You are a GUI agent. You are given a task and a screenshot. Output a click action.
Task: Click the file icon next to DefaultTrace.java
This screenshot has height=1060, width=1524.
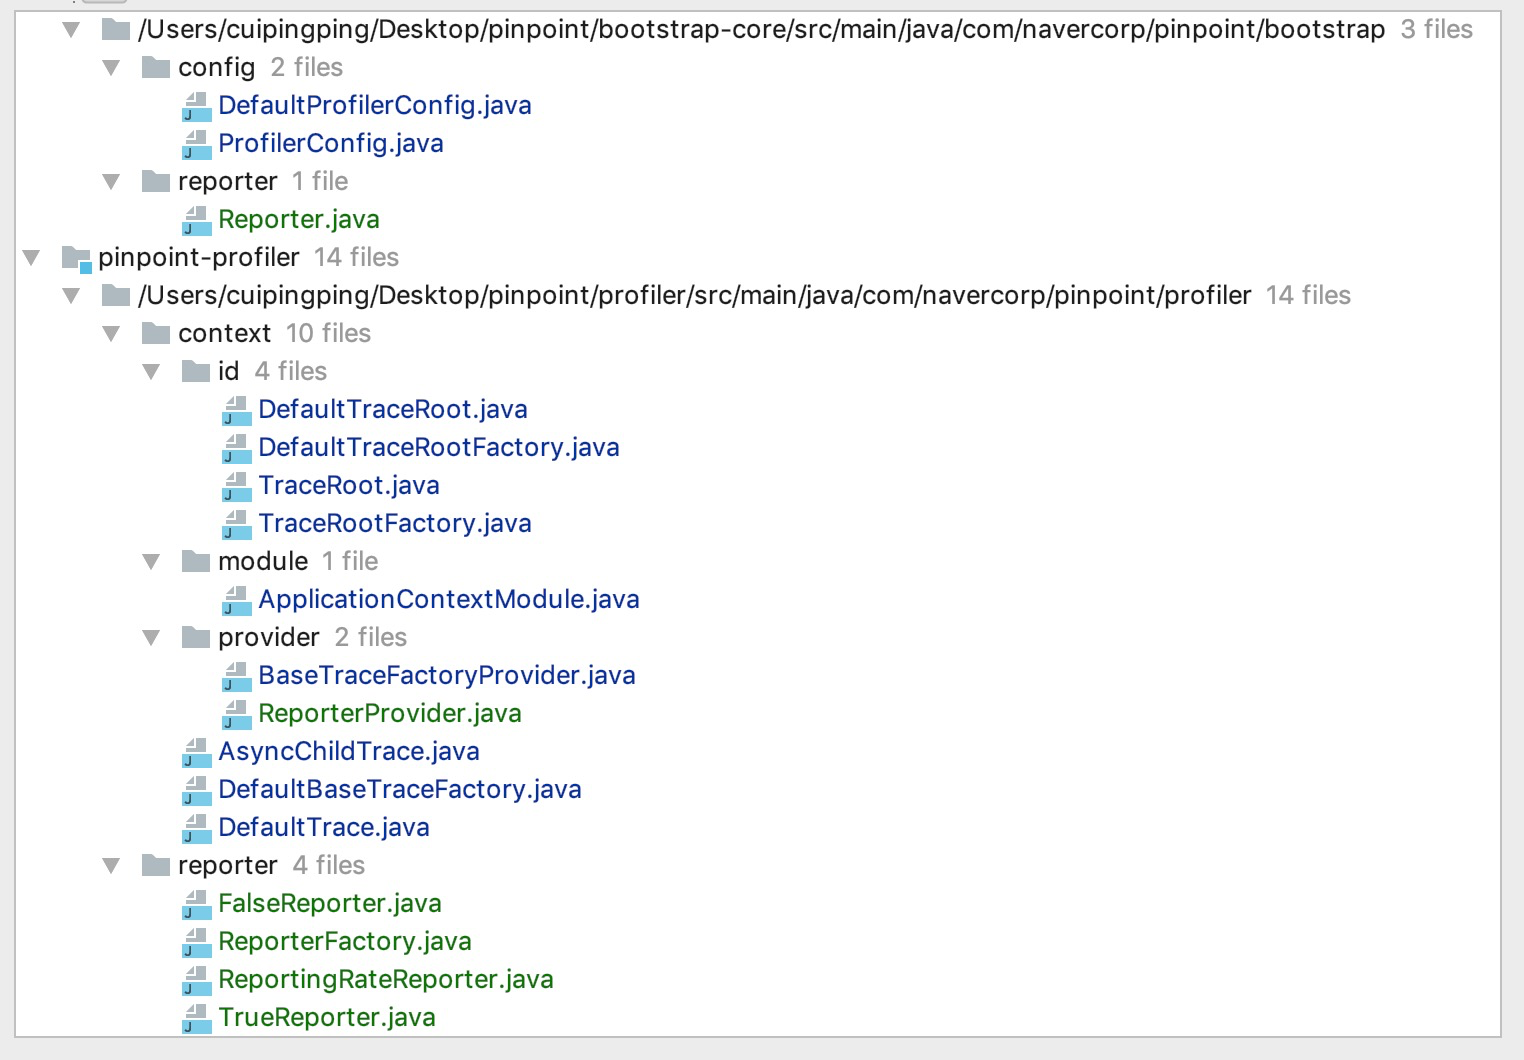click(197, 828)
